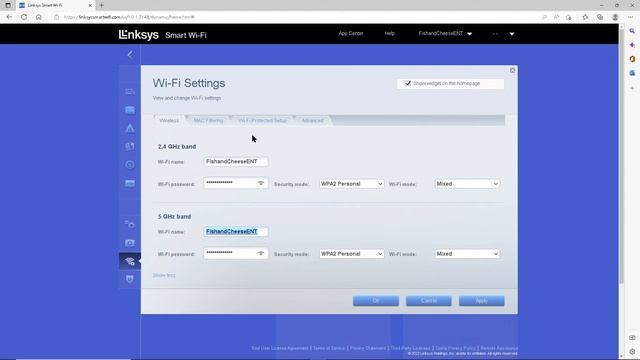Open the Device List sidebar icon
Image resolution: width=640 pixels, height=360 pixels.
coord(130,92)
